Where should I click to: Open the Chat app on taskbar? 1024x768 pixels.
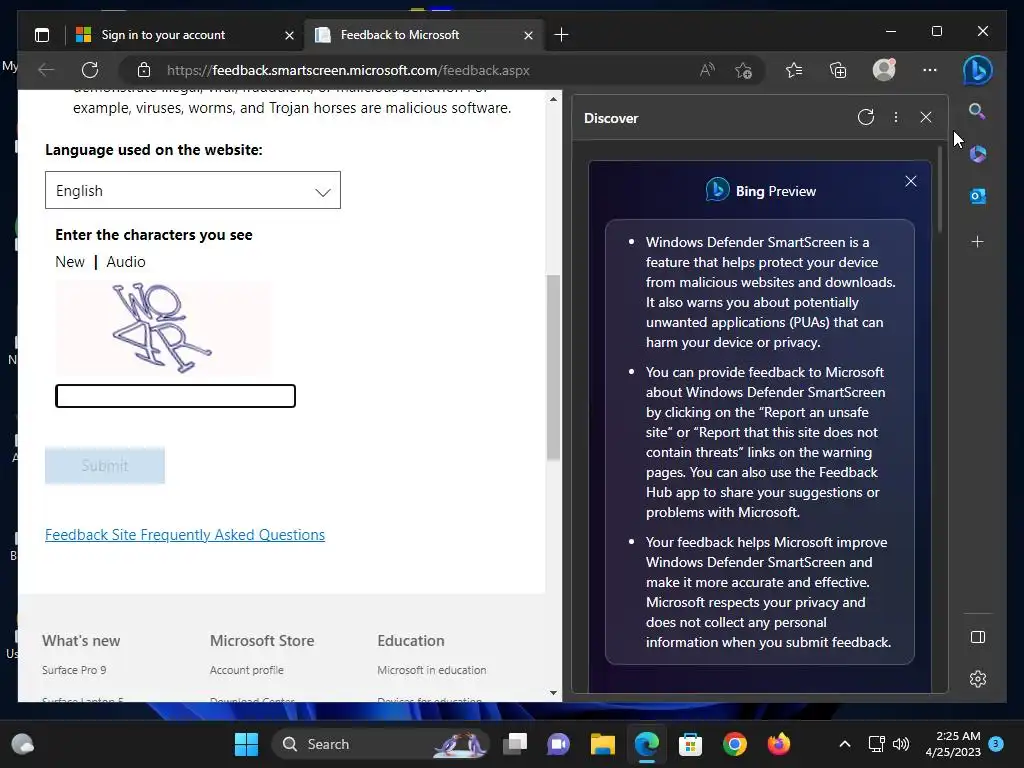(x=558, y=744)
